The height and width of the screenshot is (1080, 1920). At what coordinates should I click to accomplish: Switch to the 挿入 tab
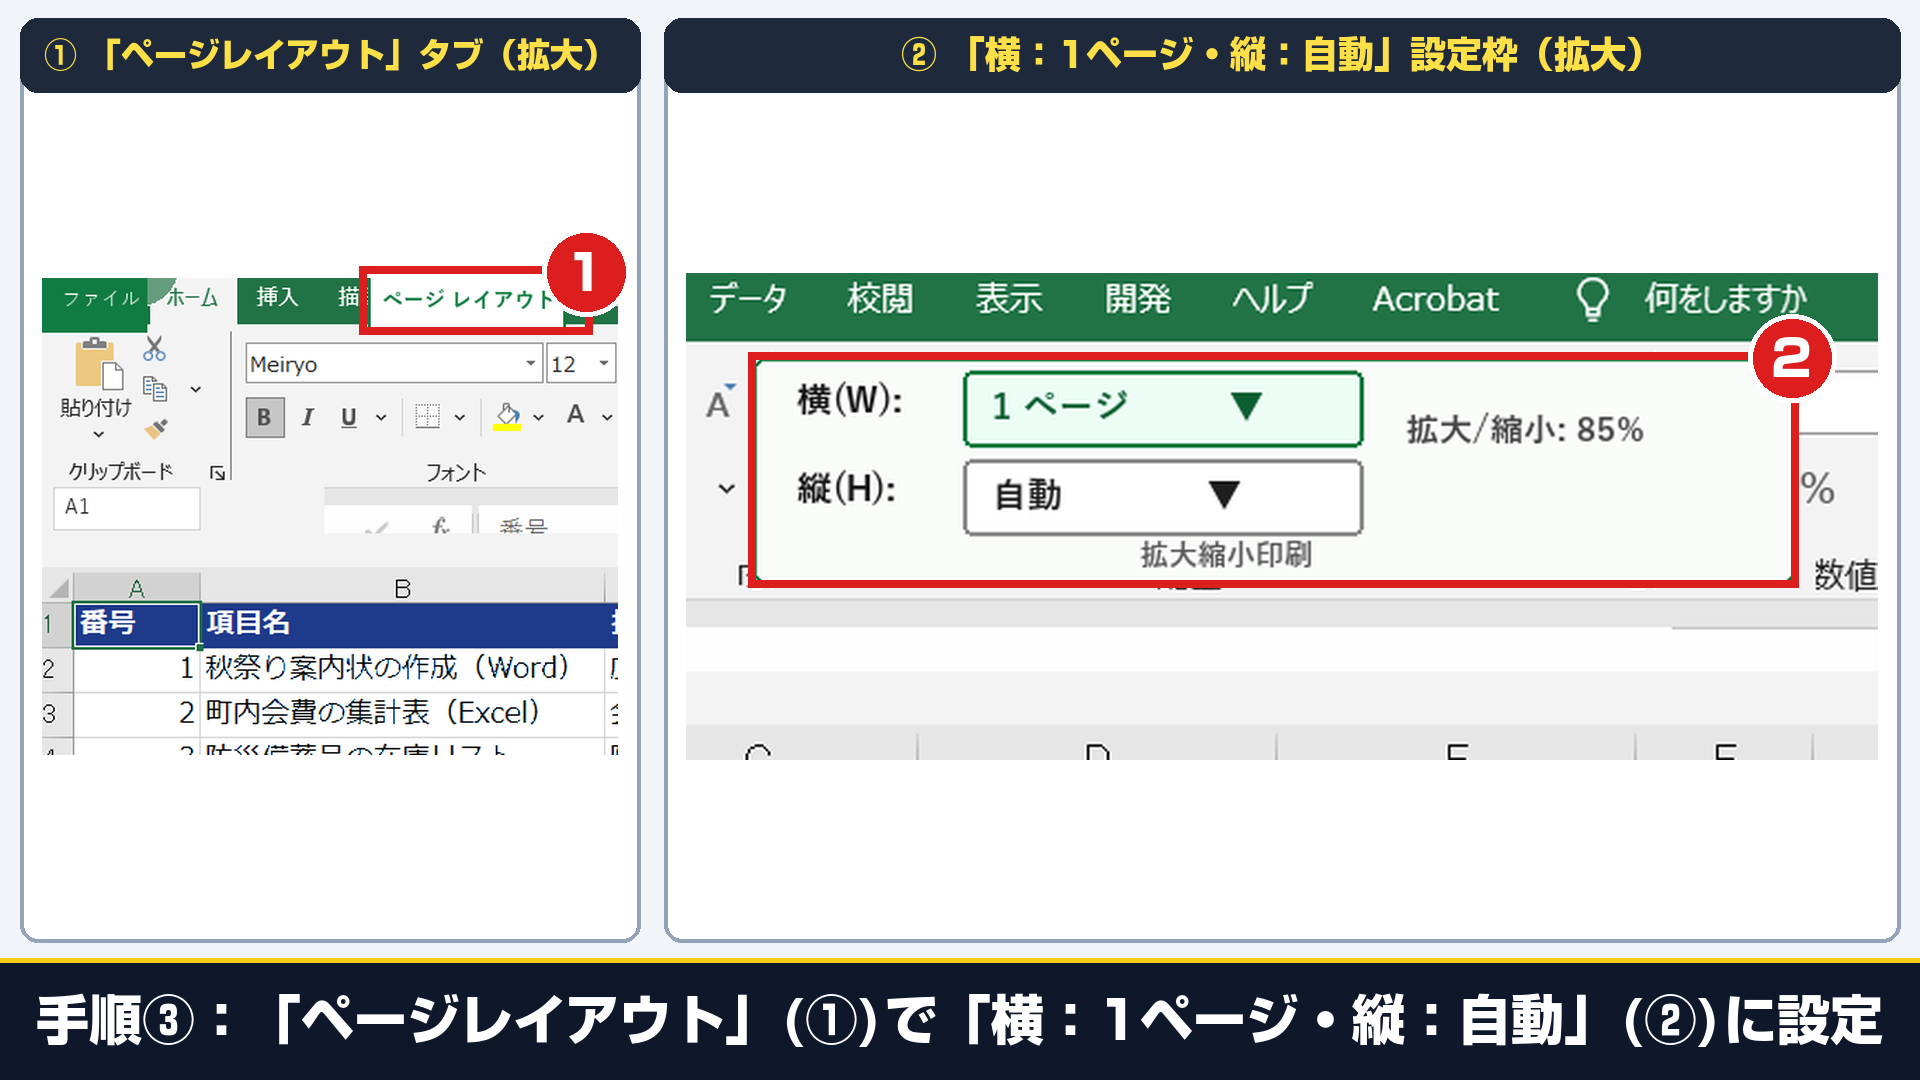(x=277, y=298)
